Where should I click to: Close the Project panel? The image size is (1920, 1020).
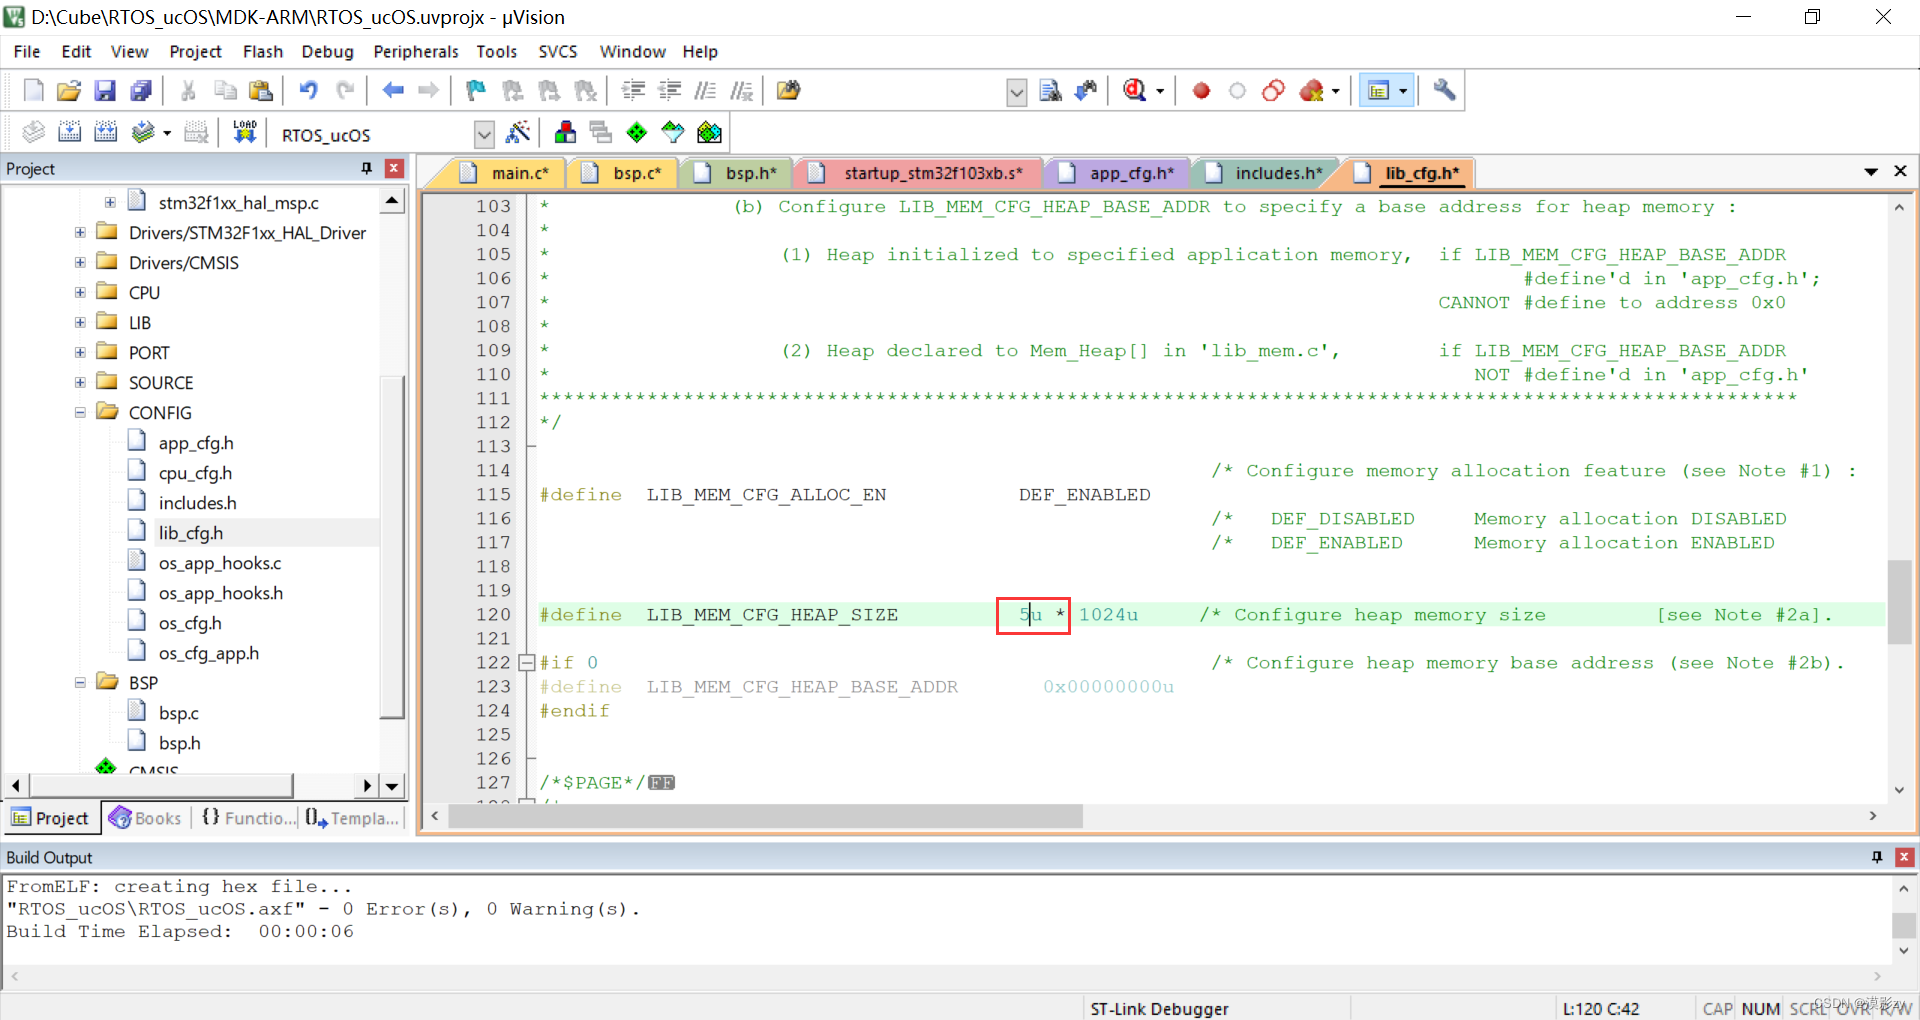click(x=394, y=168)
